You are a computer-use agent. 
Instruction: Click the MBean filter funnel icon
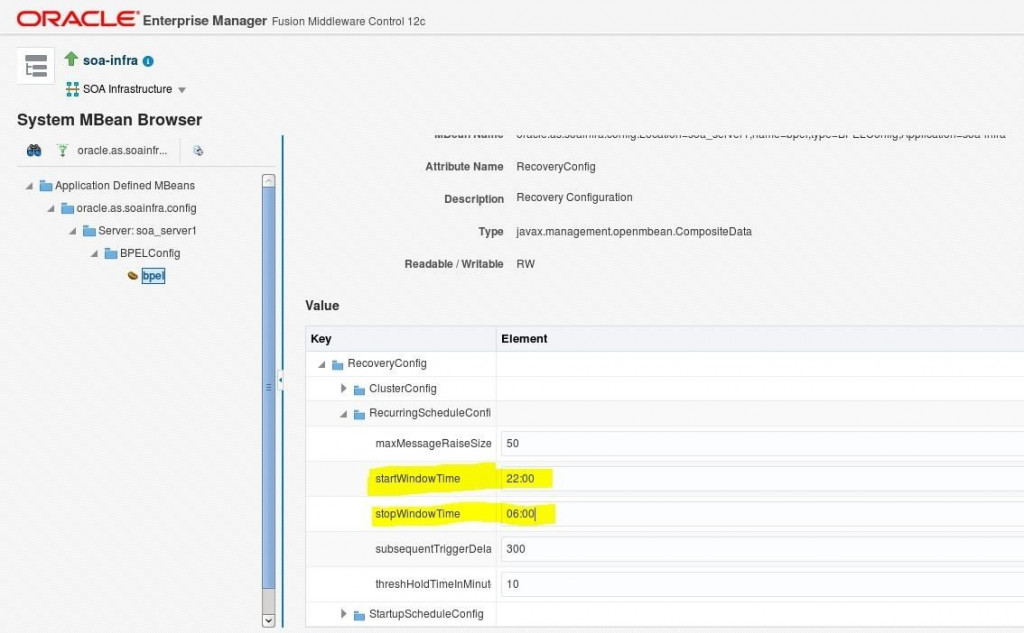click(63, 151)
